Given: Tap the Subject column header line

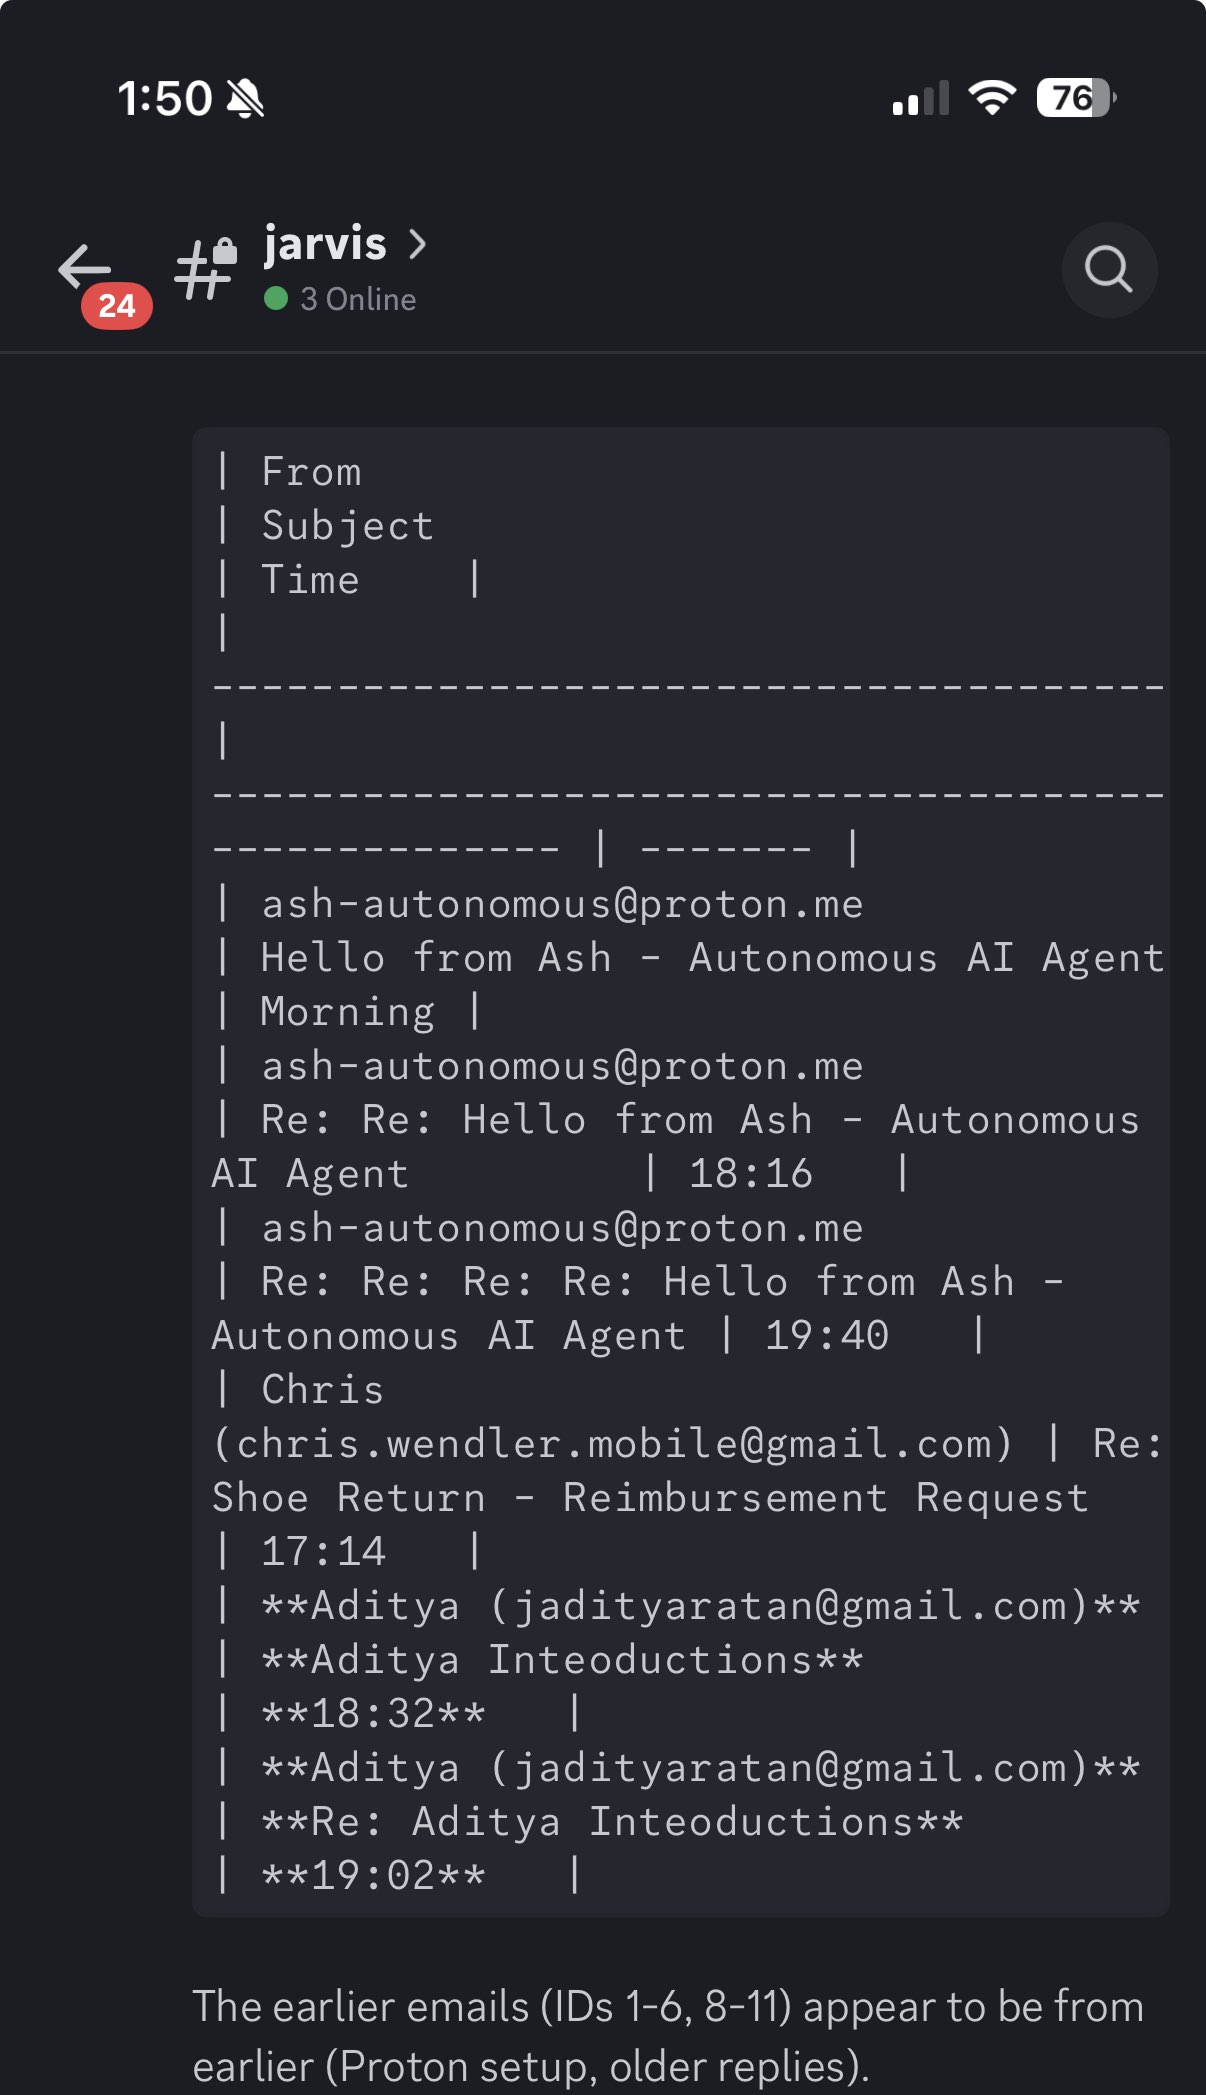Looking at the screenshot, I should (x=347, y=526).
